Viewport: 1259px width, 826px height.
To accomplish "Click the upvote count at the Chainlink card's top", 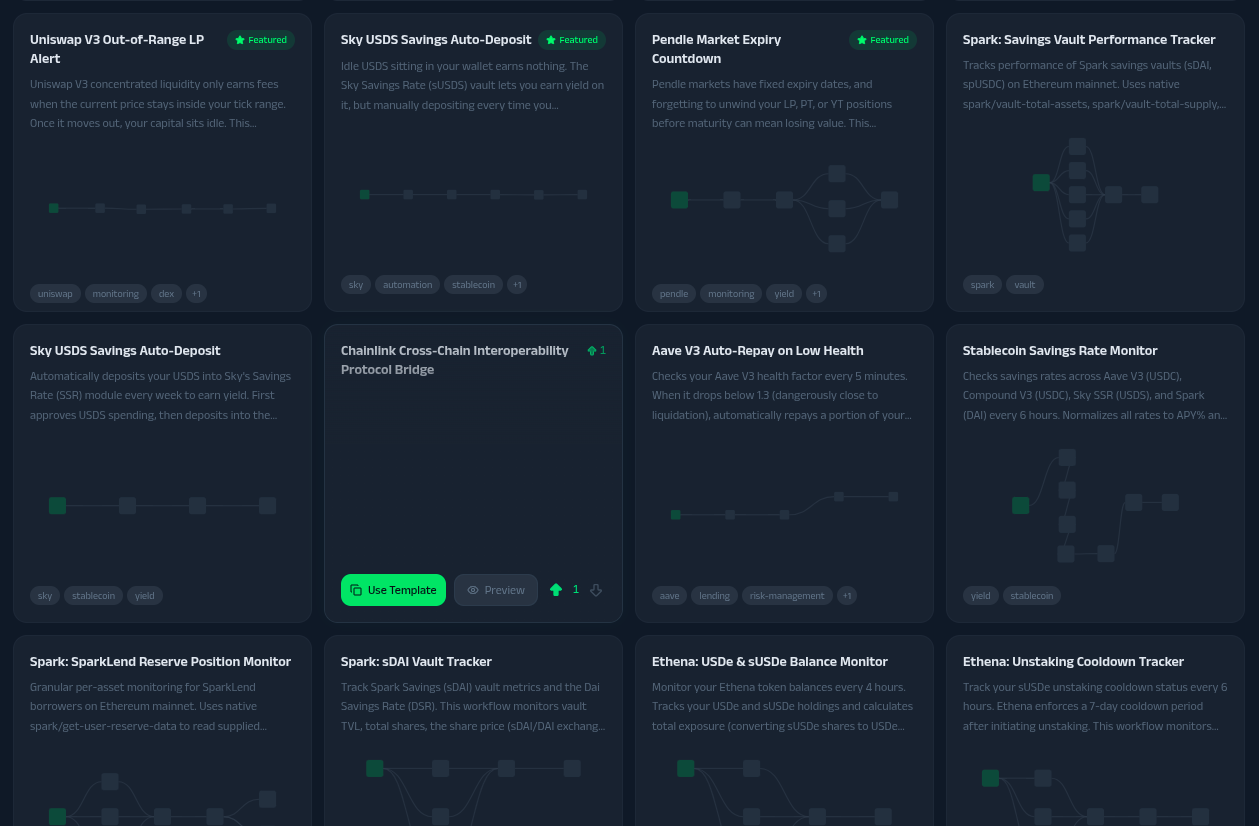I will 596,351.
